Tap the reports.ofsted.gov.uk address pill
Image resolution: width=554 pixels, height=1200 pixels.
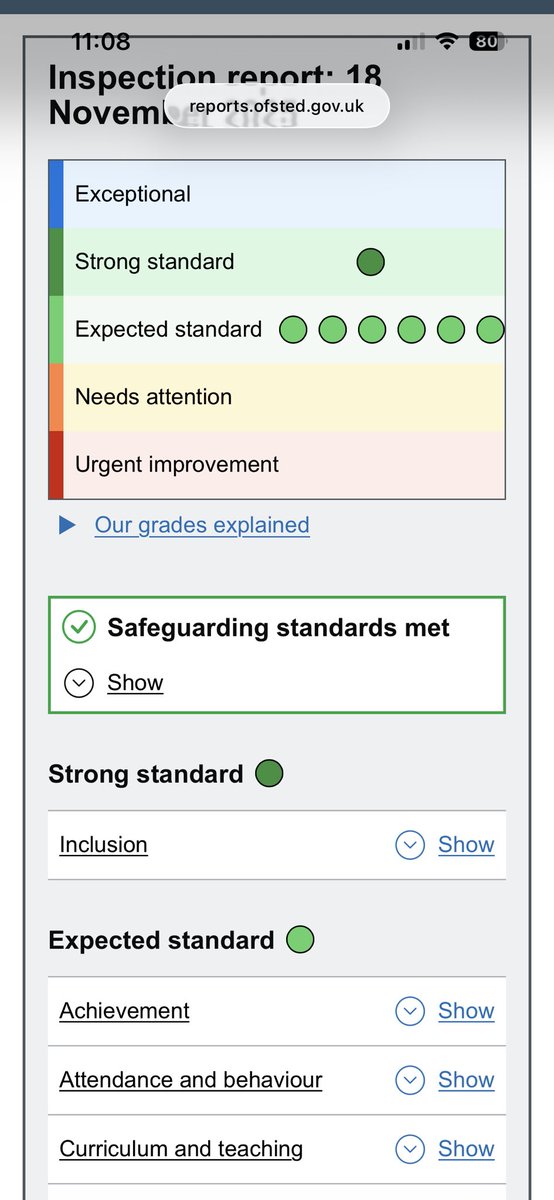[x=276, y=106]
